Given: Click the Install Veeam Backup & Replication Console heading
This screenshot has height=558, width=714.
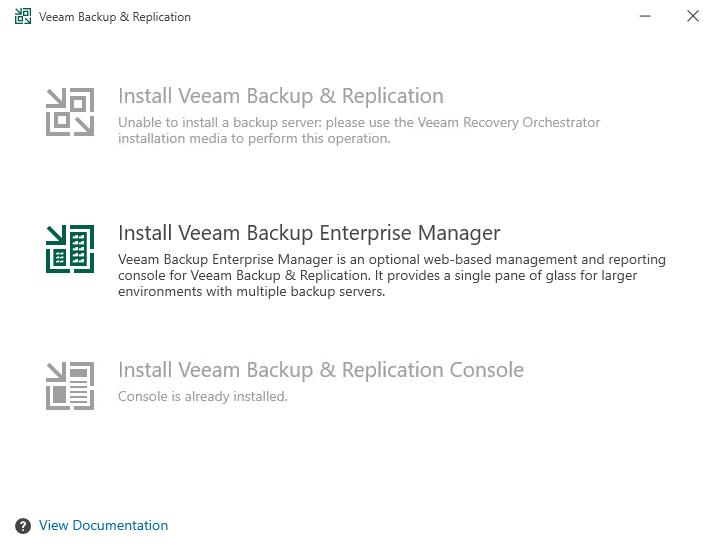Looking at the screenshot, I should [x=320, y=371].
